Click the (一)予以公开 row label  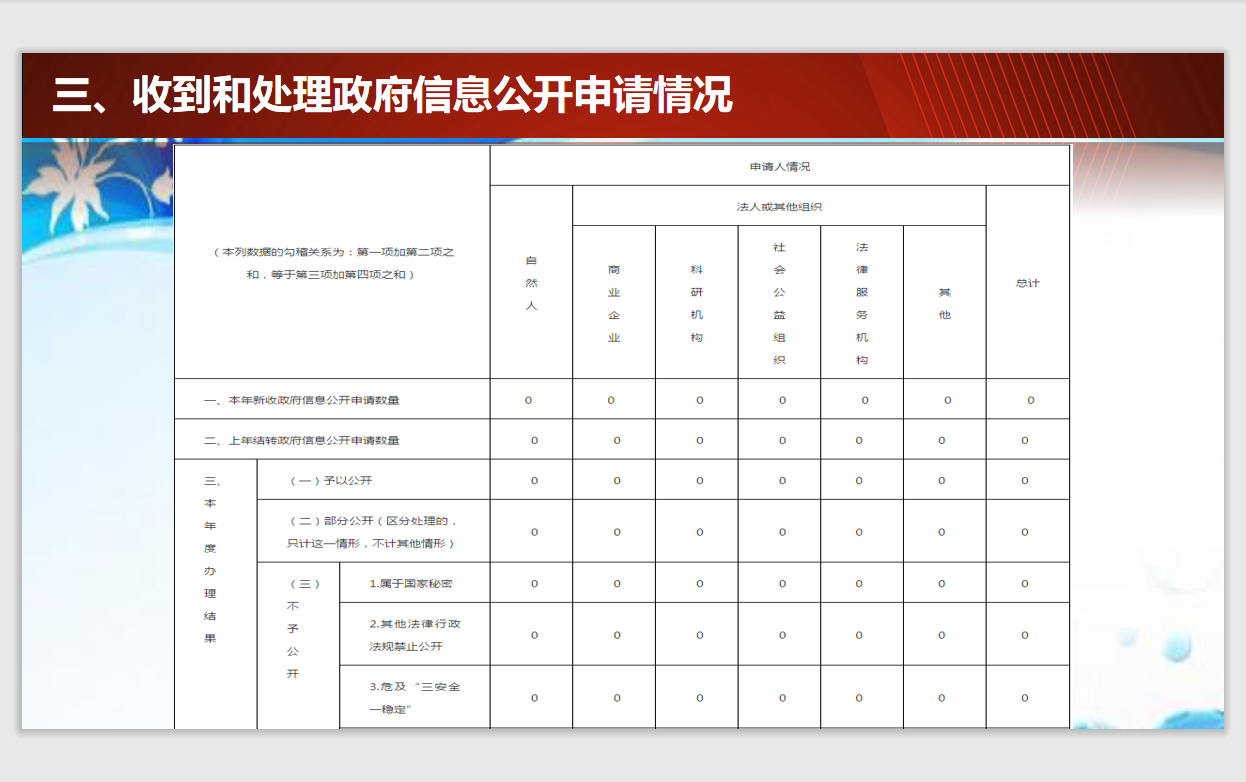click(x=331, y=480)
